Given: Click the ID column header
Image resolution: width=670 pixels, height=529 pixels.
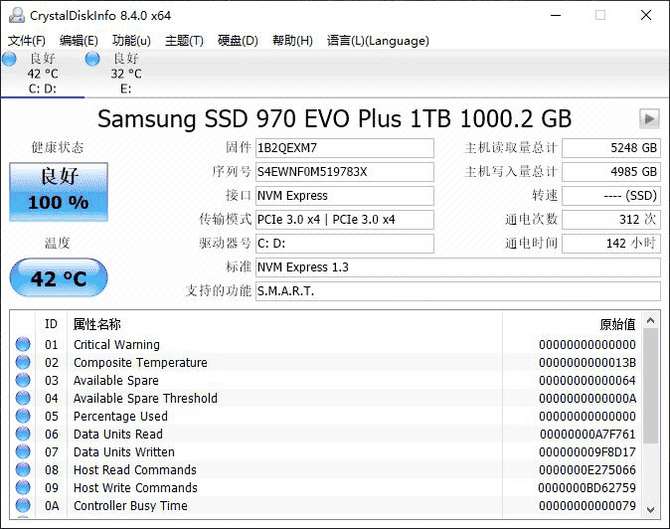Looking at the screenshot, I should pyautogui.click(x=51, y=324).
